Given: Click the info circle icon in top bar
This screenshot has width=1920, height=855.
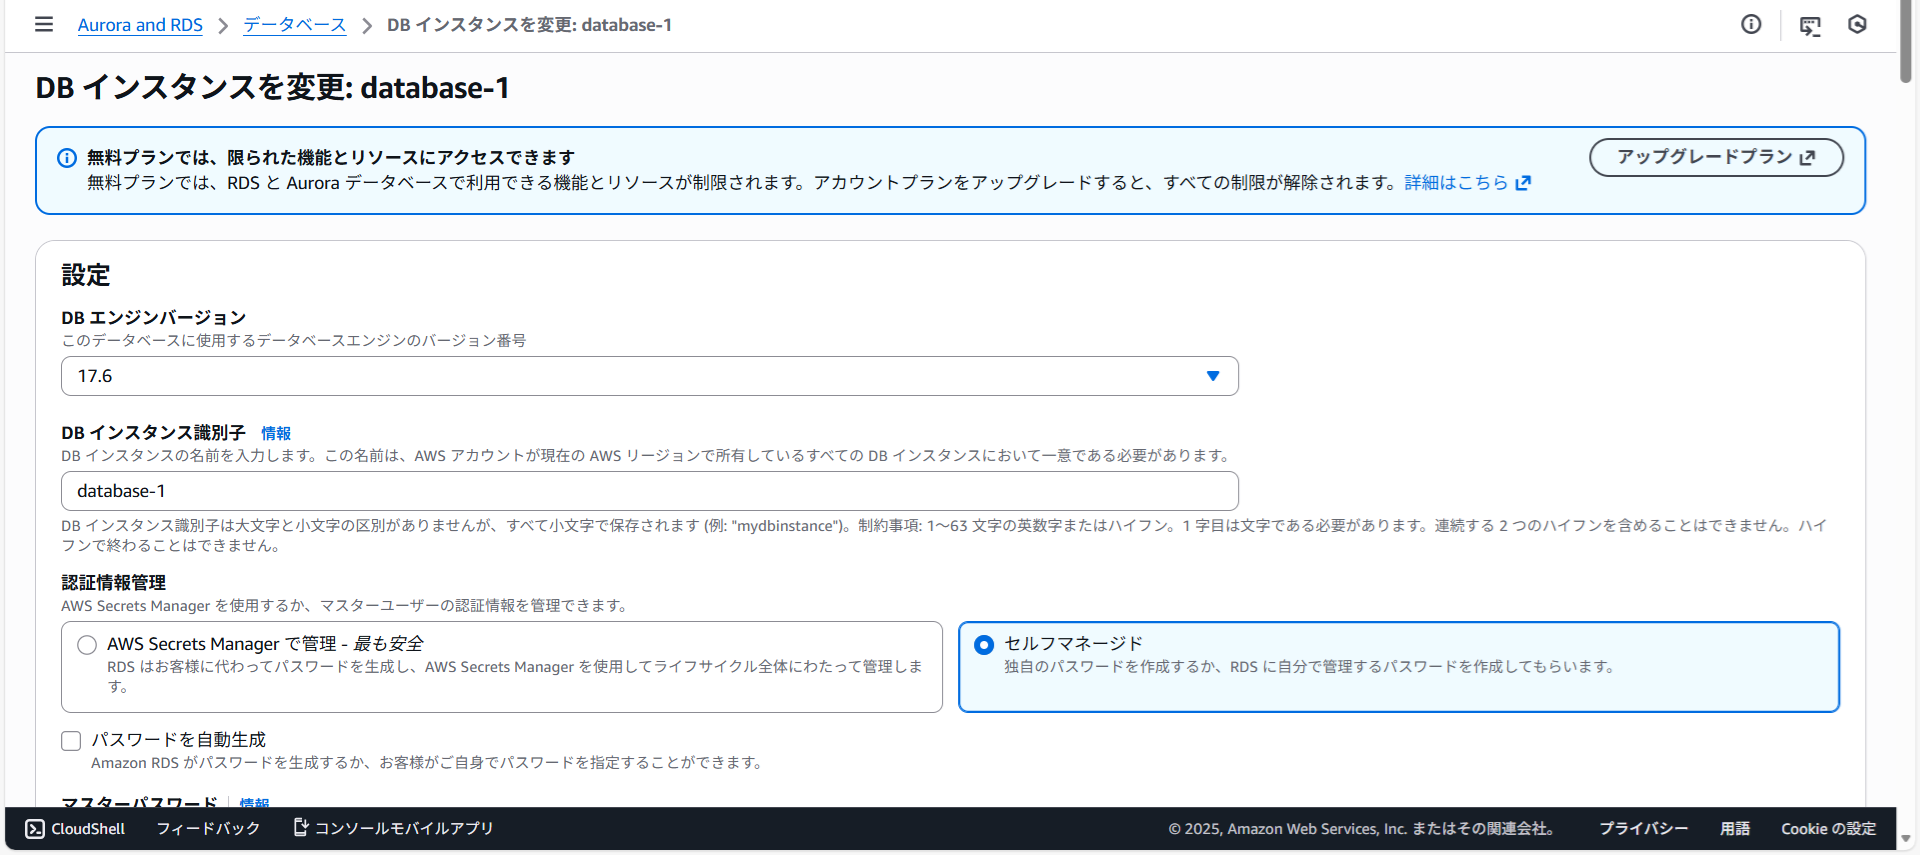Looking at the screenshot, I should click(x=1751, y=24).
